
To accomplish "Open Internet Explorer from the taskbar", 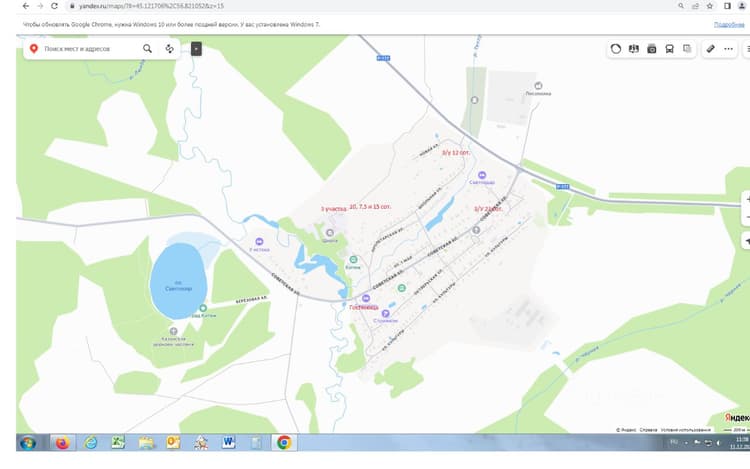I will tap(90, 443).
